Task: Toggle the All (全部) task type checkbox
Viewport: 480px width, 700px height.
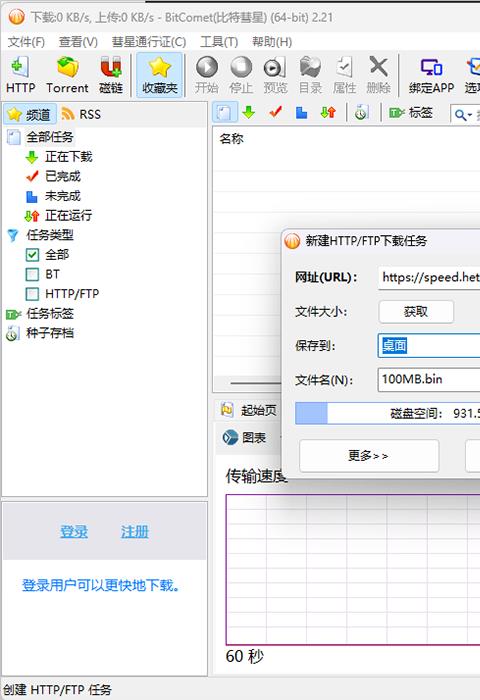Action: click(32, 255)
